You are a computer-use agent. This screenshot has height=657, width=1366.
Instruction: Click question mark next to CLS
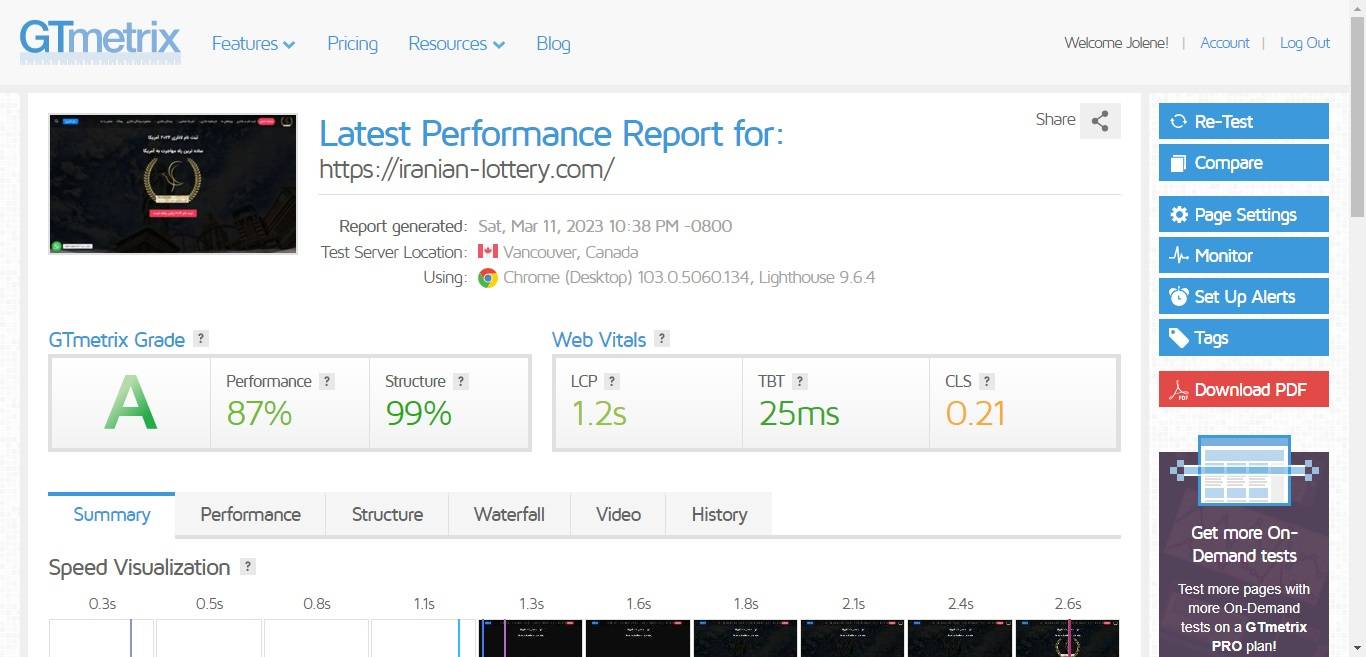pyautogui.click(x=987, y=381)
